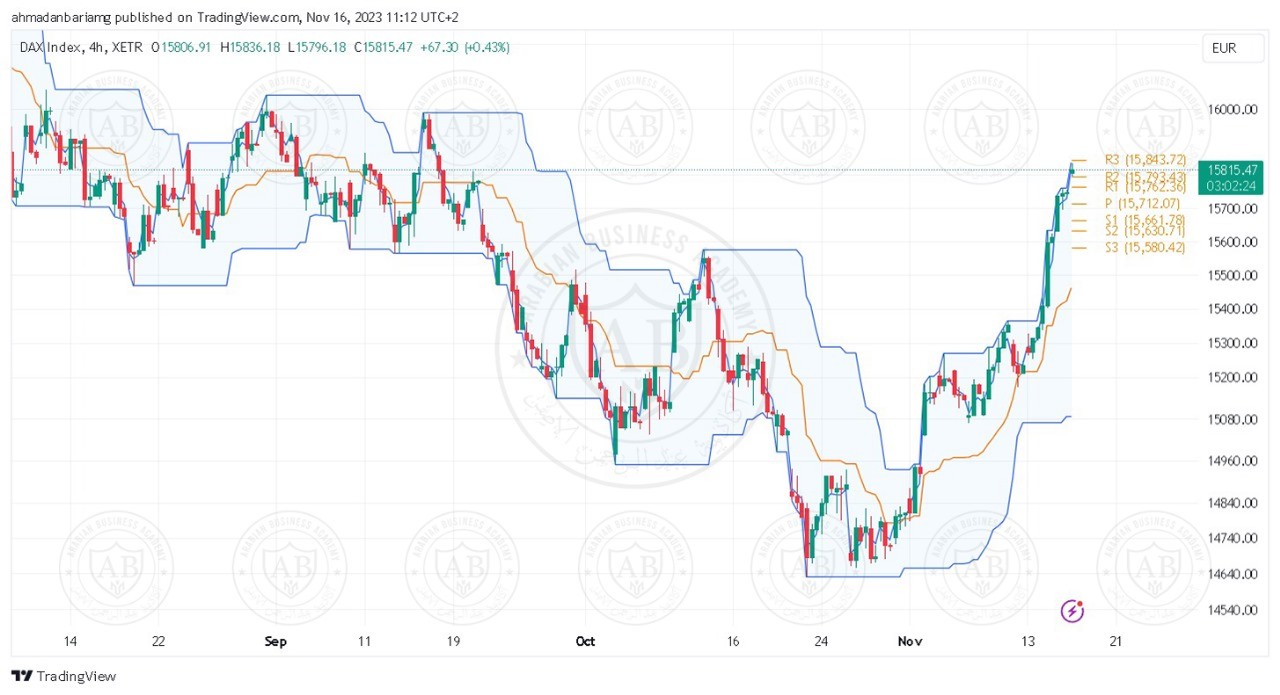This screenshot has width=1280, height=695.
Task: Click the Oct label on time axis
Action: [586, 641]
